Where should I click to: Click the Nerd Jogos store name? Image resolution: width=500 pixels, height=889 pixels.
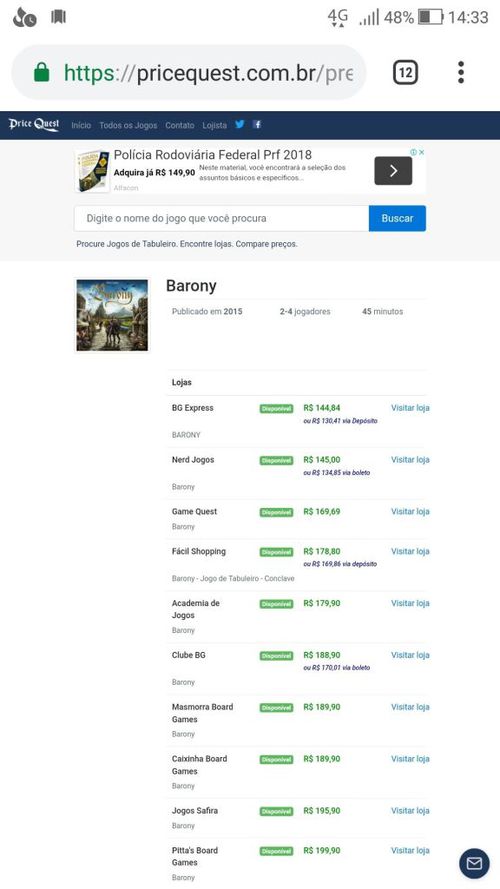coord(193,460)
